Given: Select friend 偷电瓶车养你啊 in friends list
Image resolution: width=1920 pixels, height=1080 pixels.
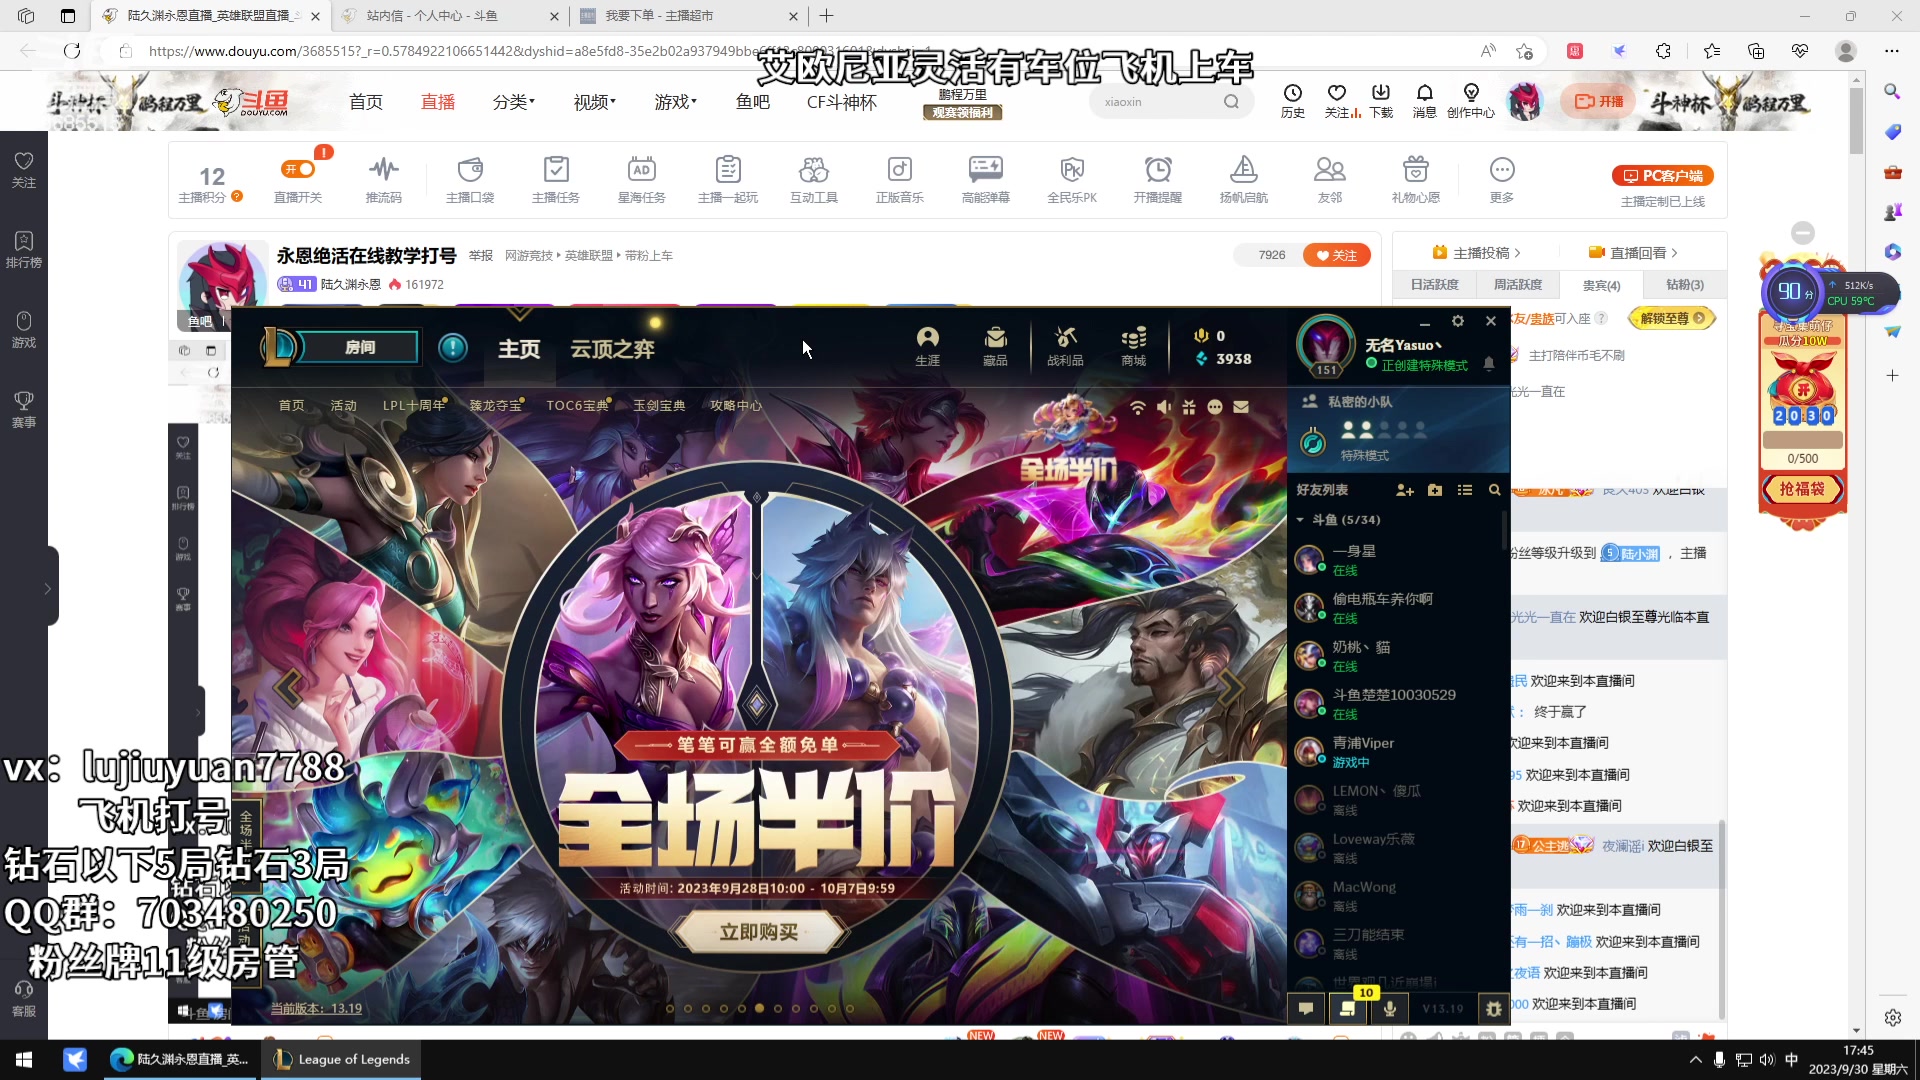Looking at the screenshot, I should click(x=1397, y=608).
